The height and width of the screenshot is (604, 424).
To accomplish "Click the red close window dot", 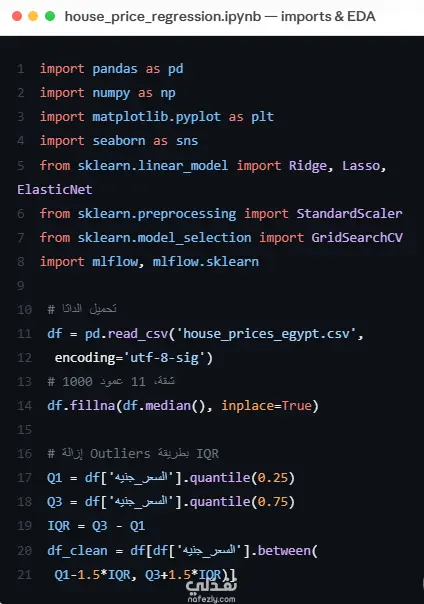I will tap(17, 16).
